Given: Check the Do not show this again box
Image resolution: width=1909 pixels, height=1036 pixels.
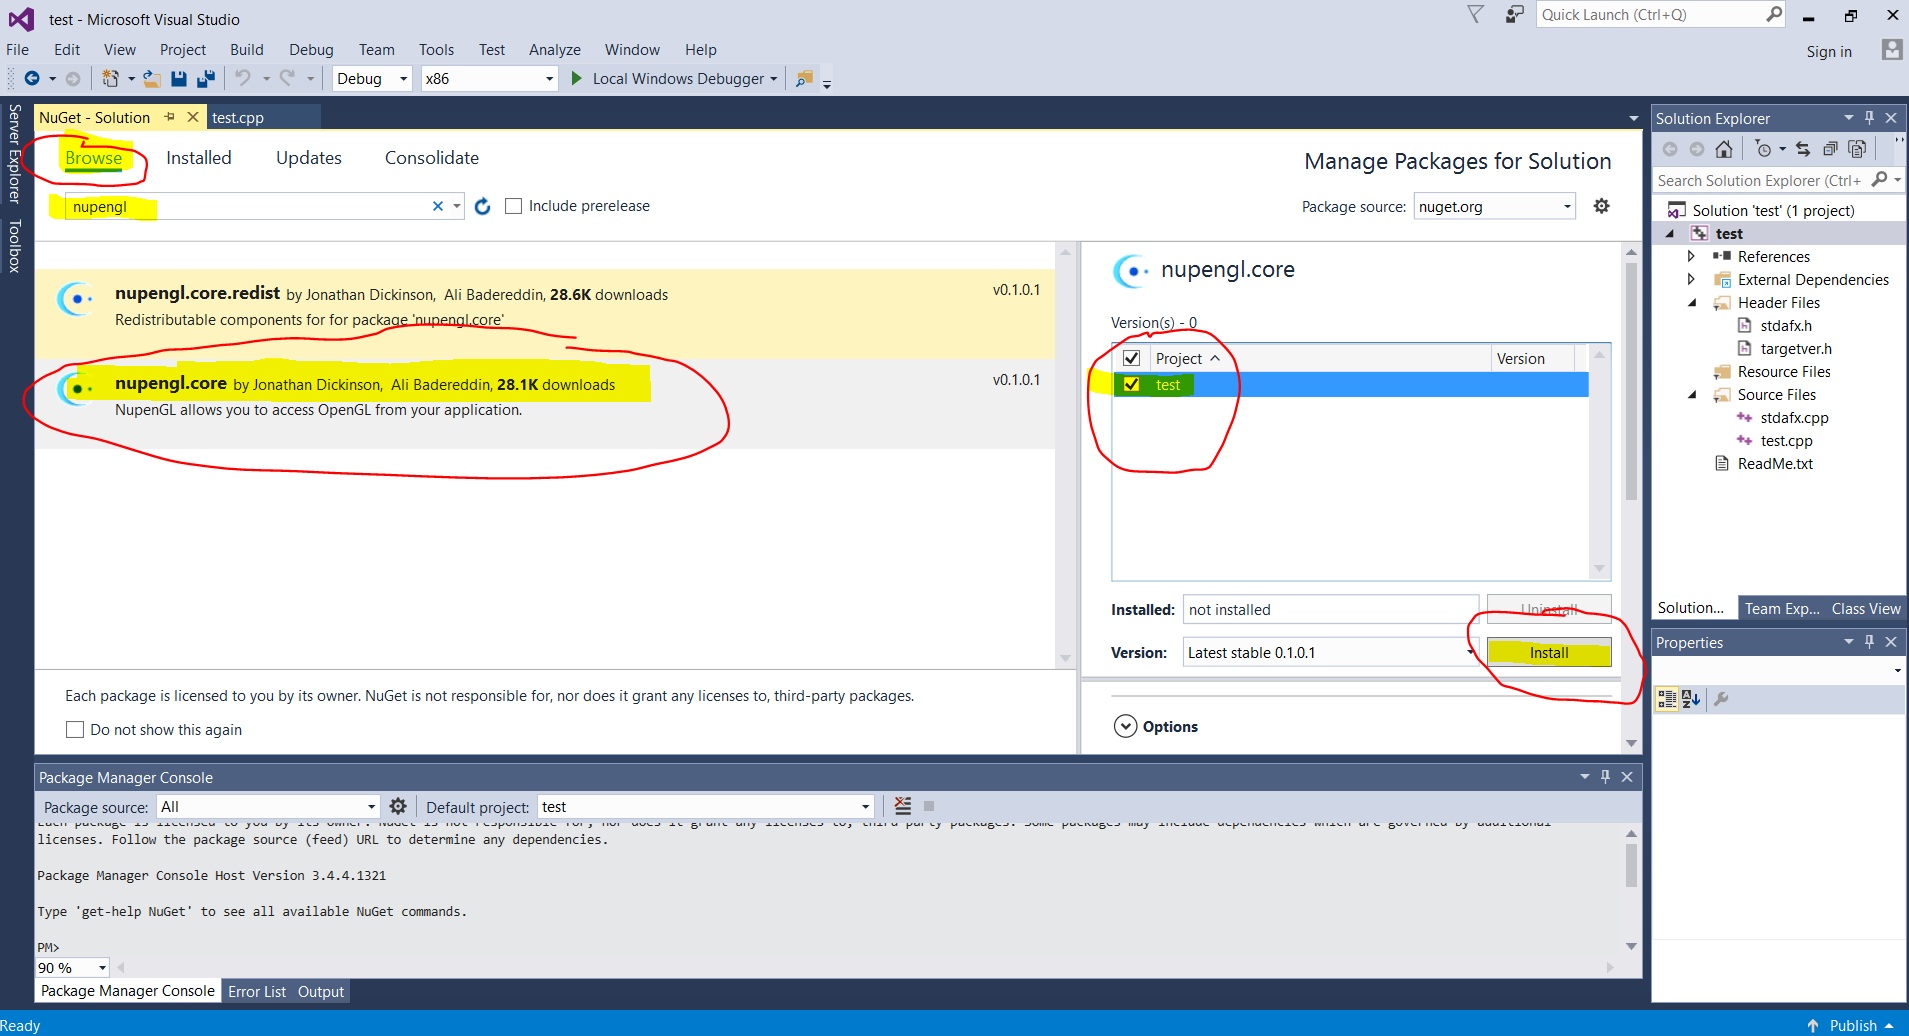Looking at the screenshot, I should coord(75,730).
